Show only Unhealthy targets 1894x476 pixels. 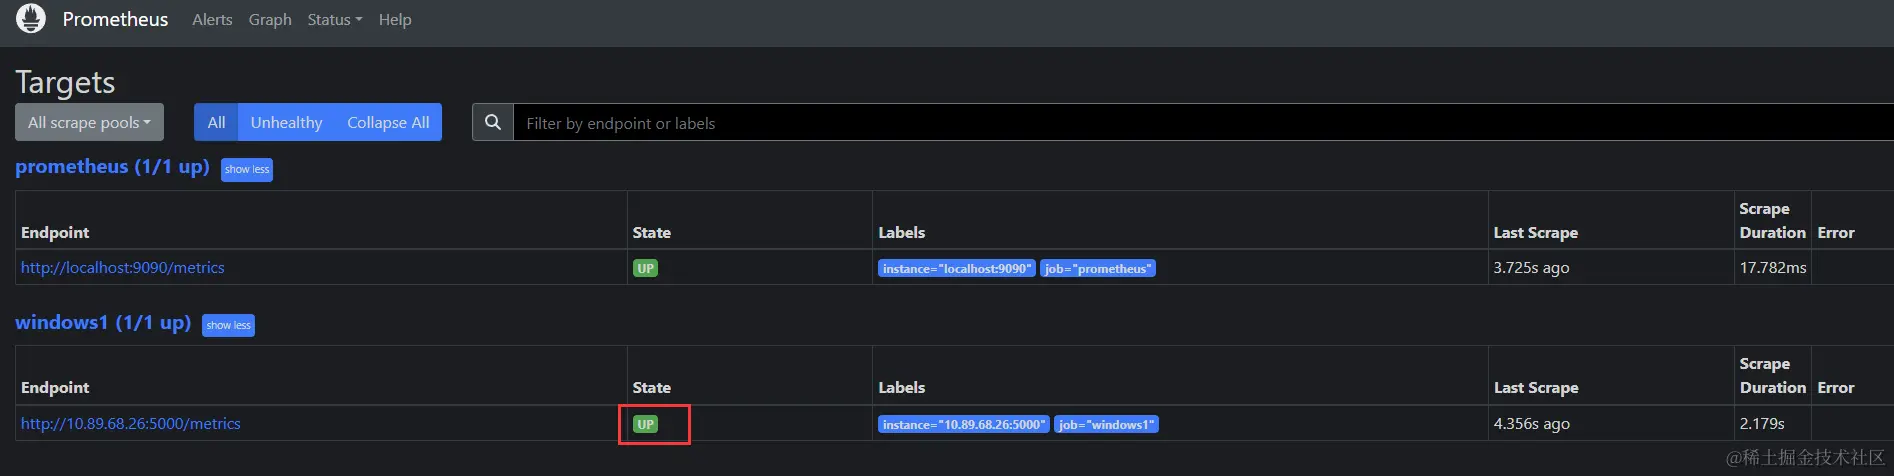pyautogui.click(x=286, y=122)
